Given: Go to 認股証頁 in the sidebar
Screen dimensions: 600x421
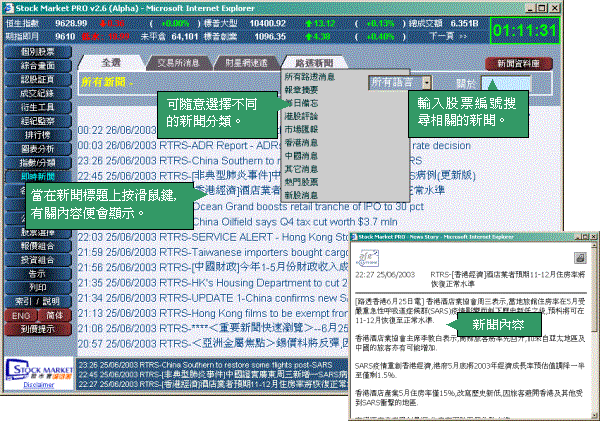Looking at the screenshot, I should coord(38,79).
